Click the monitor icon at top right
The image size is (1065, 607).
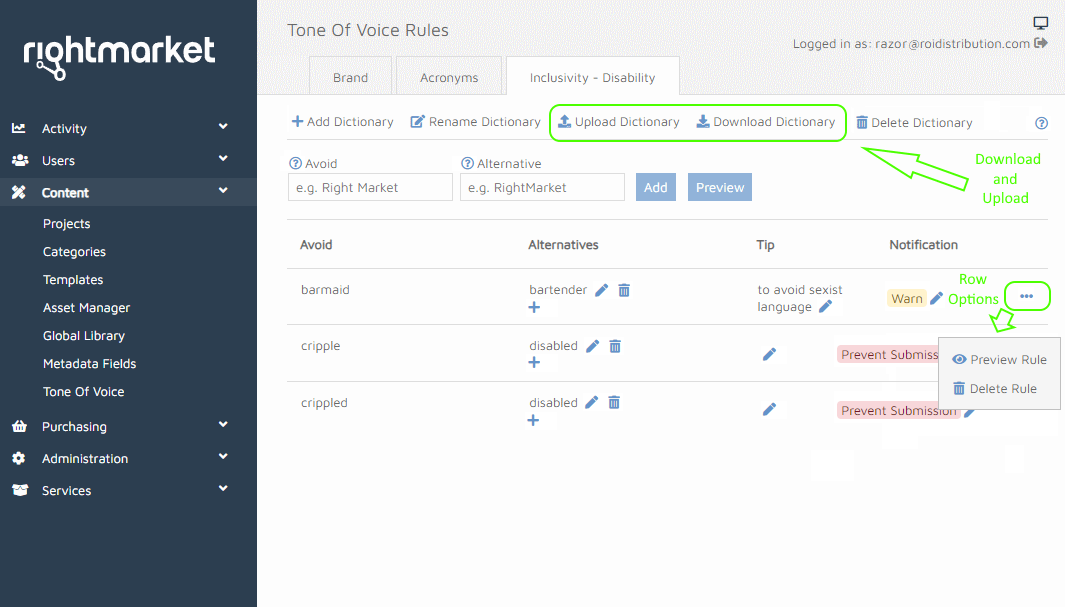pos(1040,23)
